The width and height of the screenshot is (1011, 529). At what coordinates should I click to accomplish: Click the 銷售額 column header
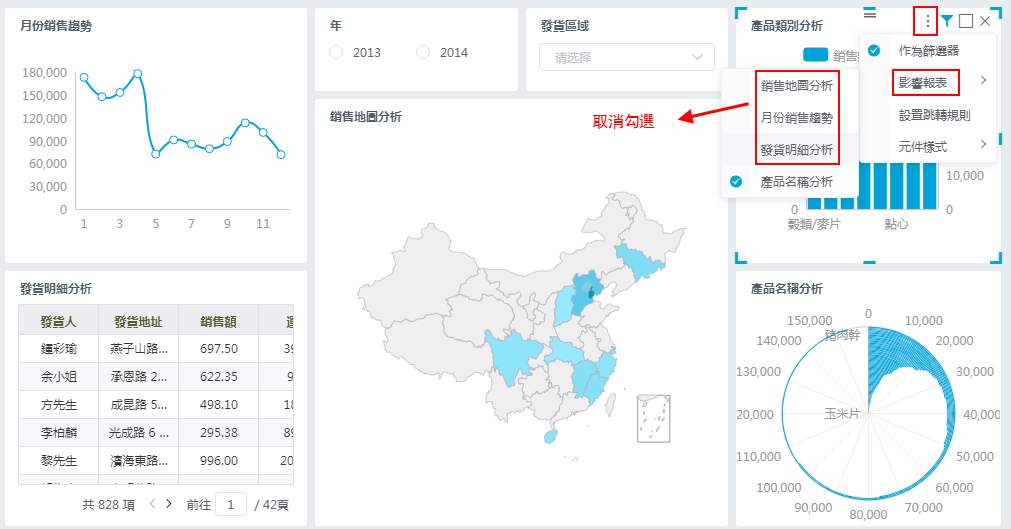[218, 321]
